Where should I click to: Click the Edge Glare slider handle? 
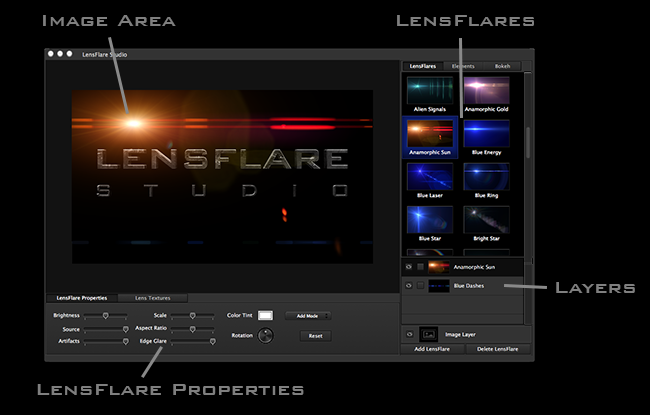pyautogui.click(x=213, y=342)
